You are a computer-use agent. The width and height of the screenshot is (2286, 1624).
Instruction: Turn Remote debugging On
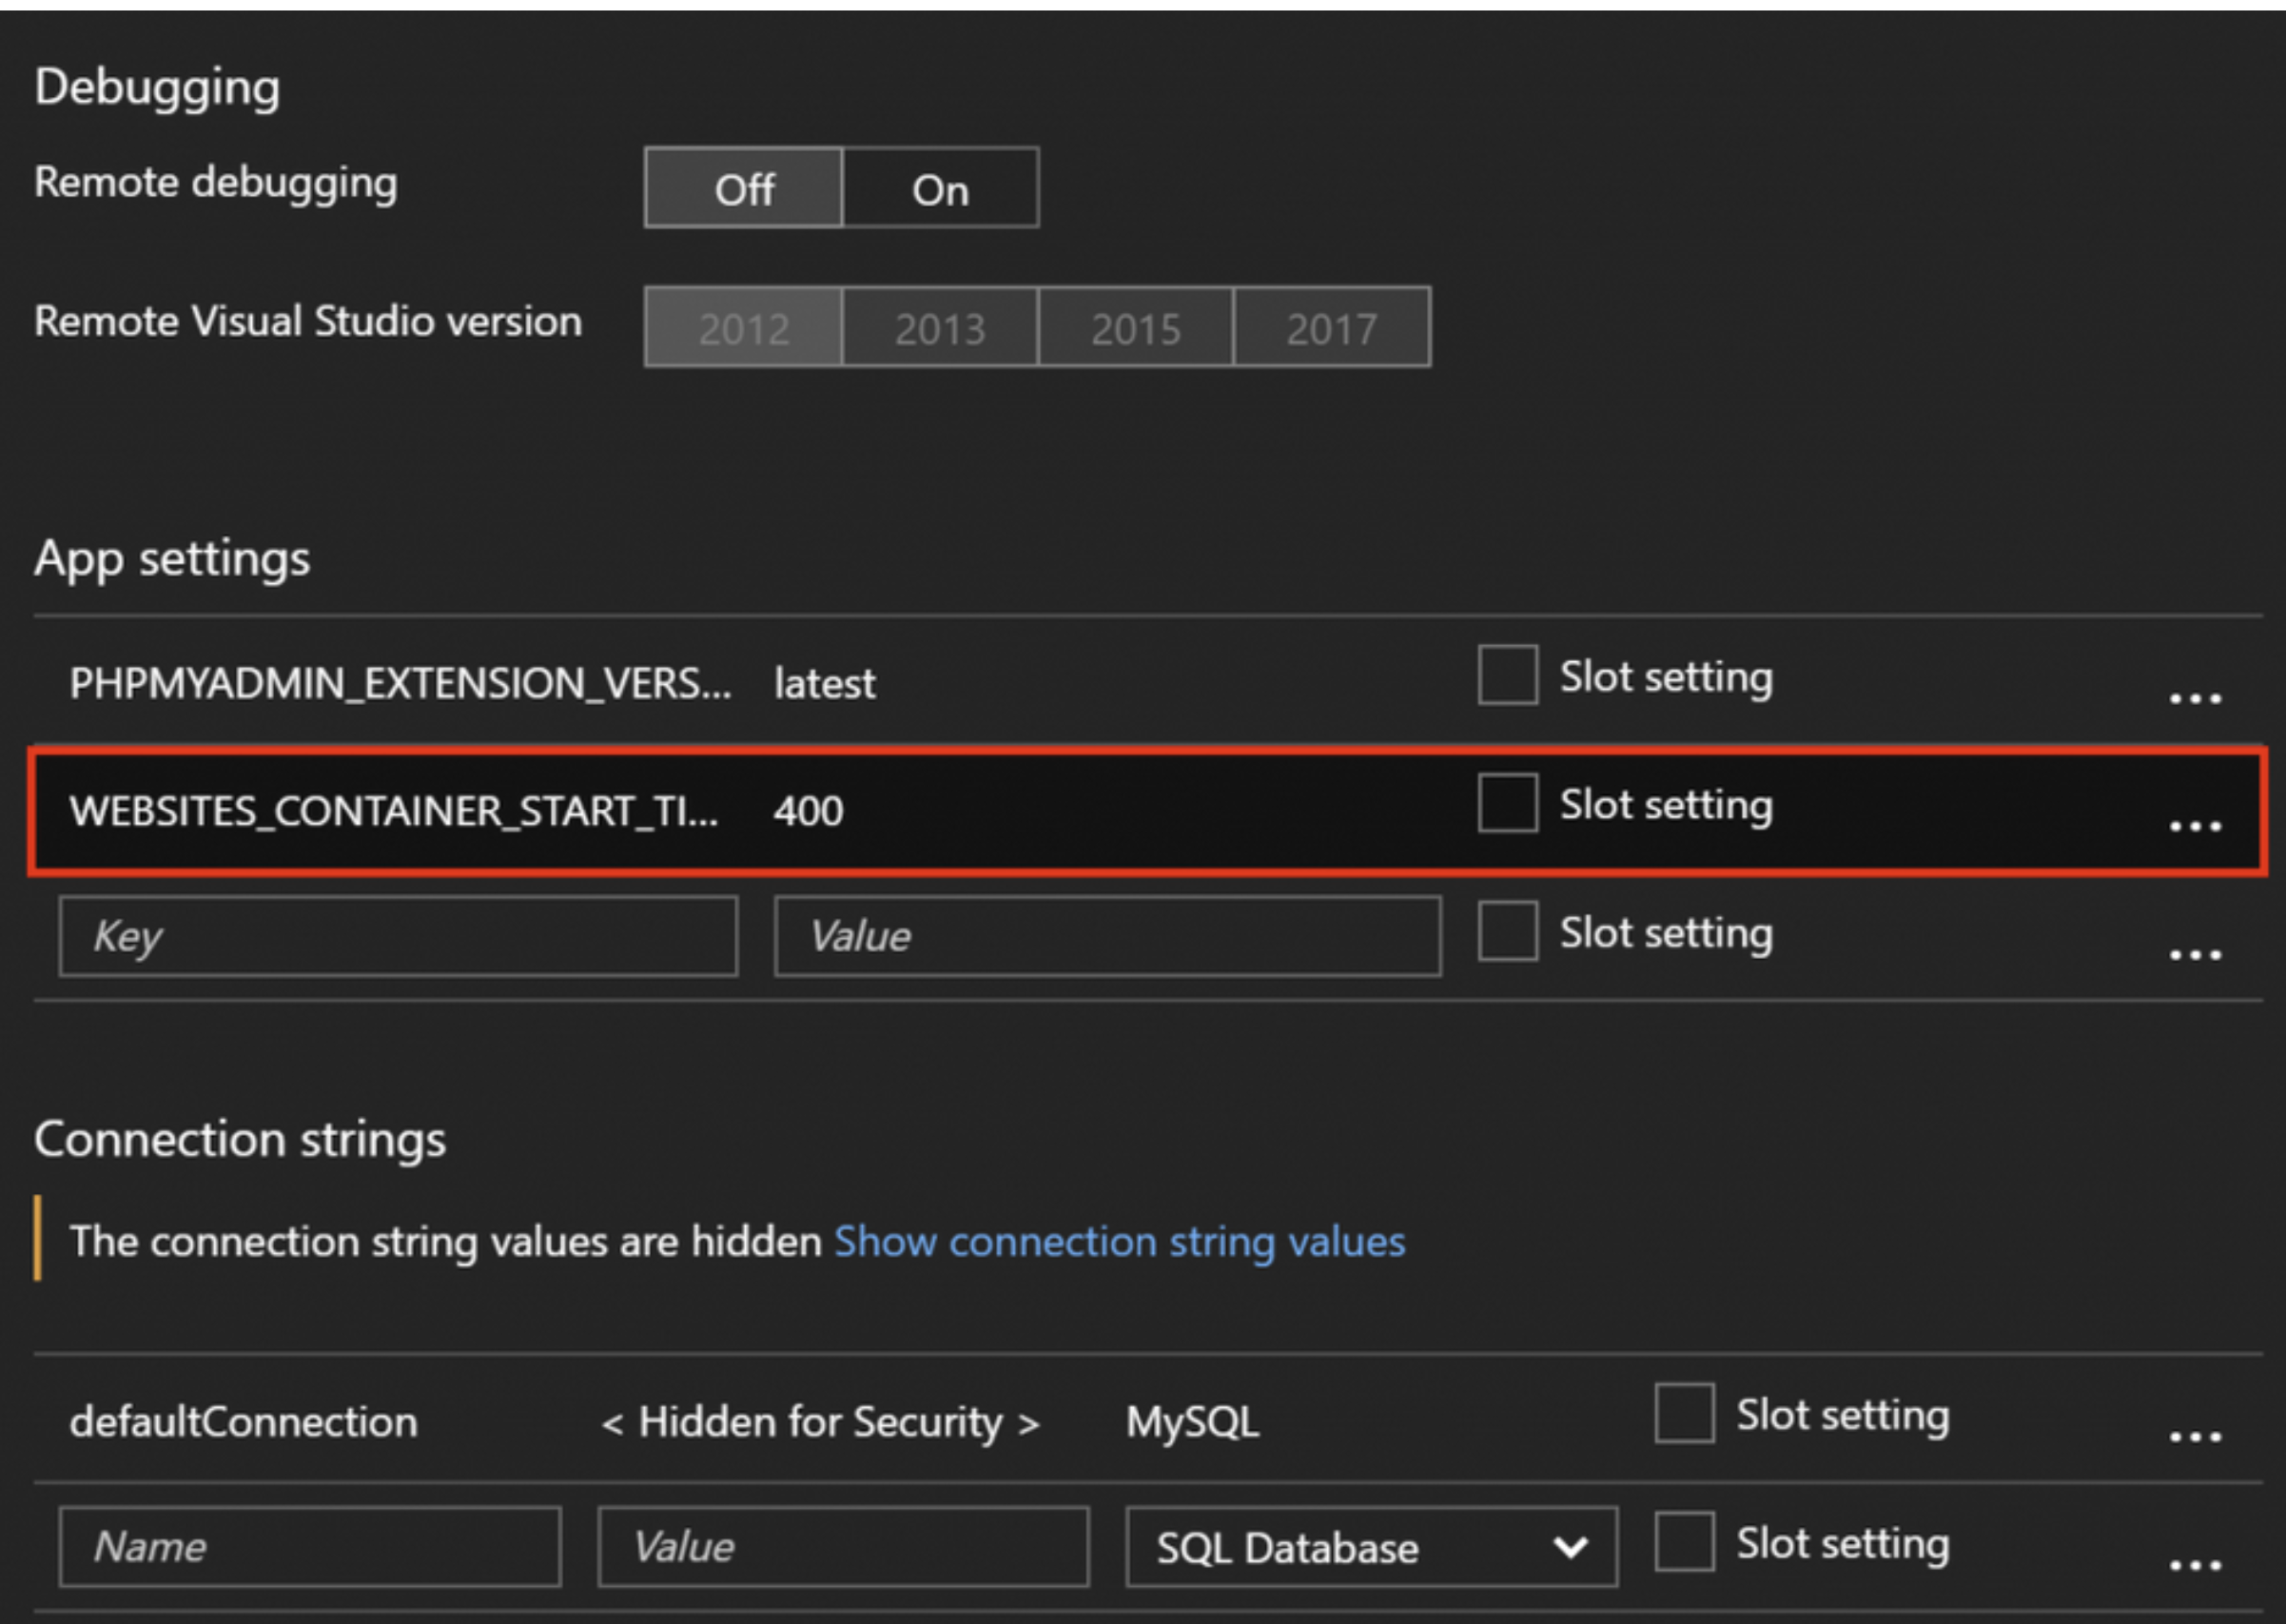tap(940, 189)
